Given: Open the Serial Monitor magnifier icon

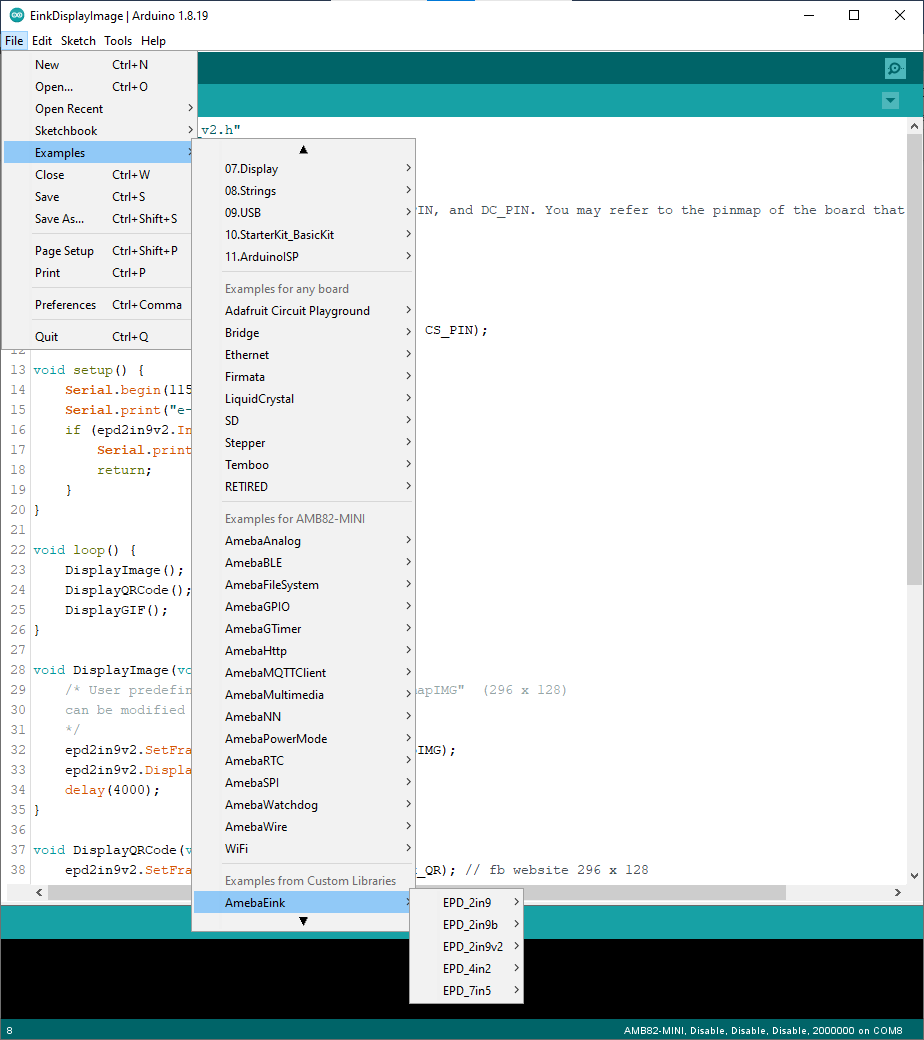Looking at the screenshot, I should [x=895, y=68].
